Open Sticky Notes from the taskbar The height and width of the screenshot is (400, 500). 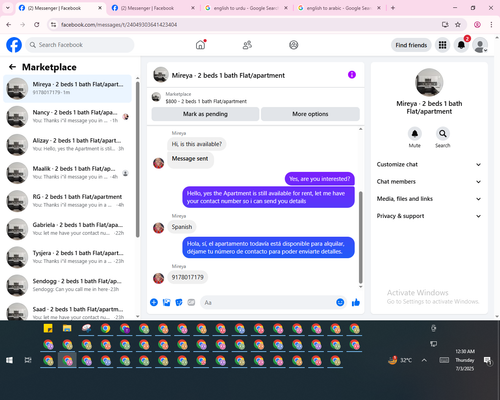[x=48, y=329]
